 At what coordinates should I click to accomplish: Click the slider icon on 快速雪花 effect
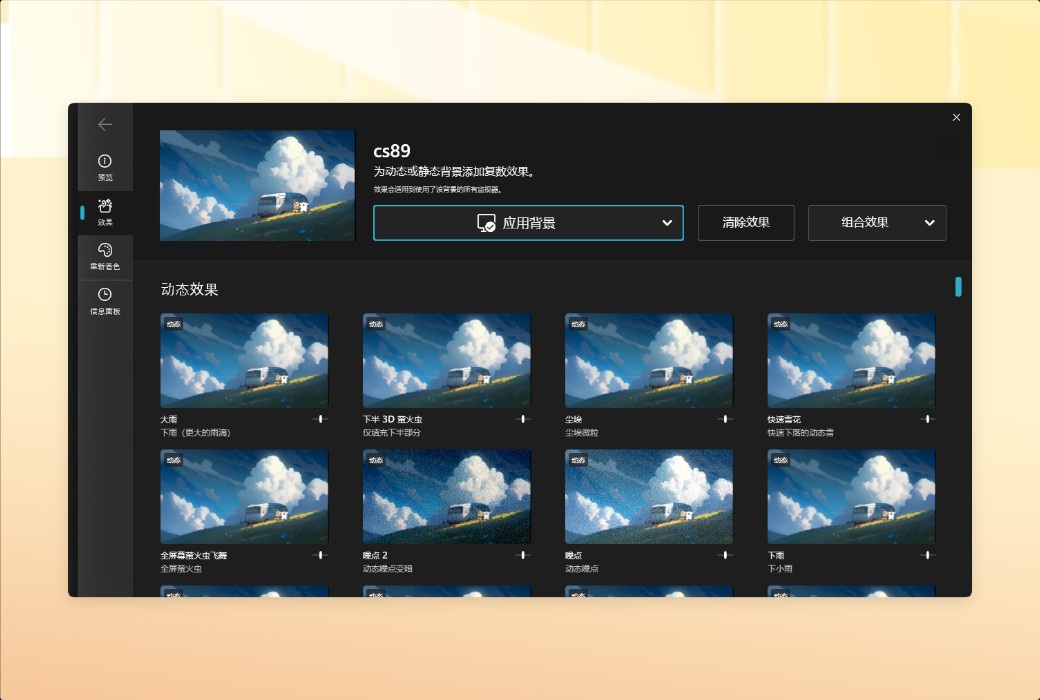926,419
